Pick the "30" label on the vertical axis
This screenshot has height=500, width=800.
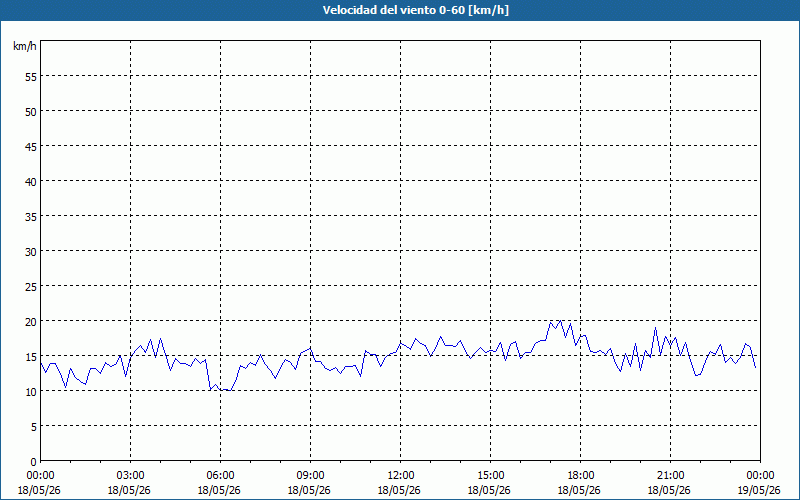pos(31,251)
